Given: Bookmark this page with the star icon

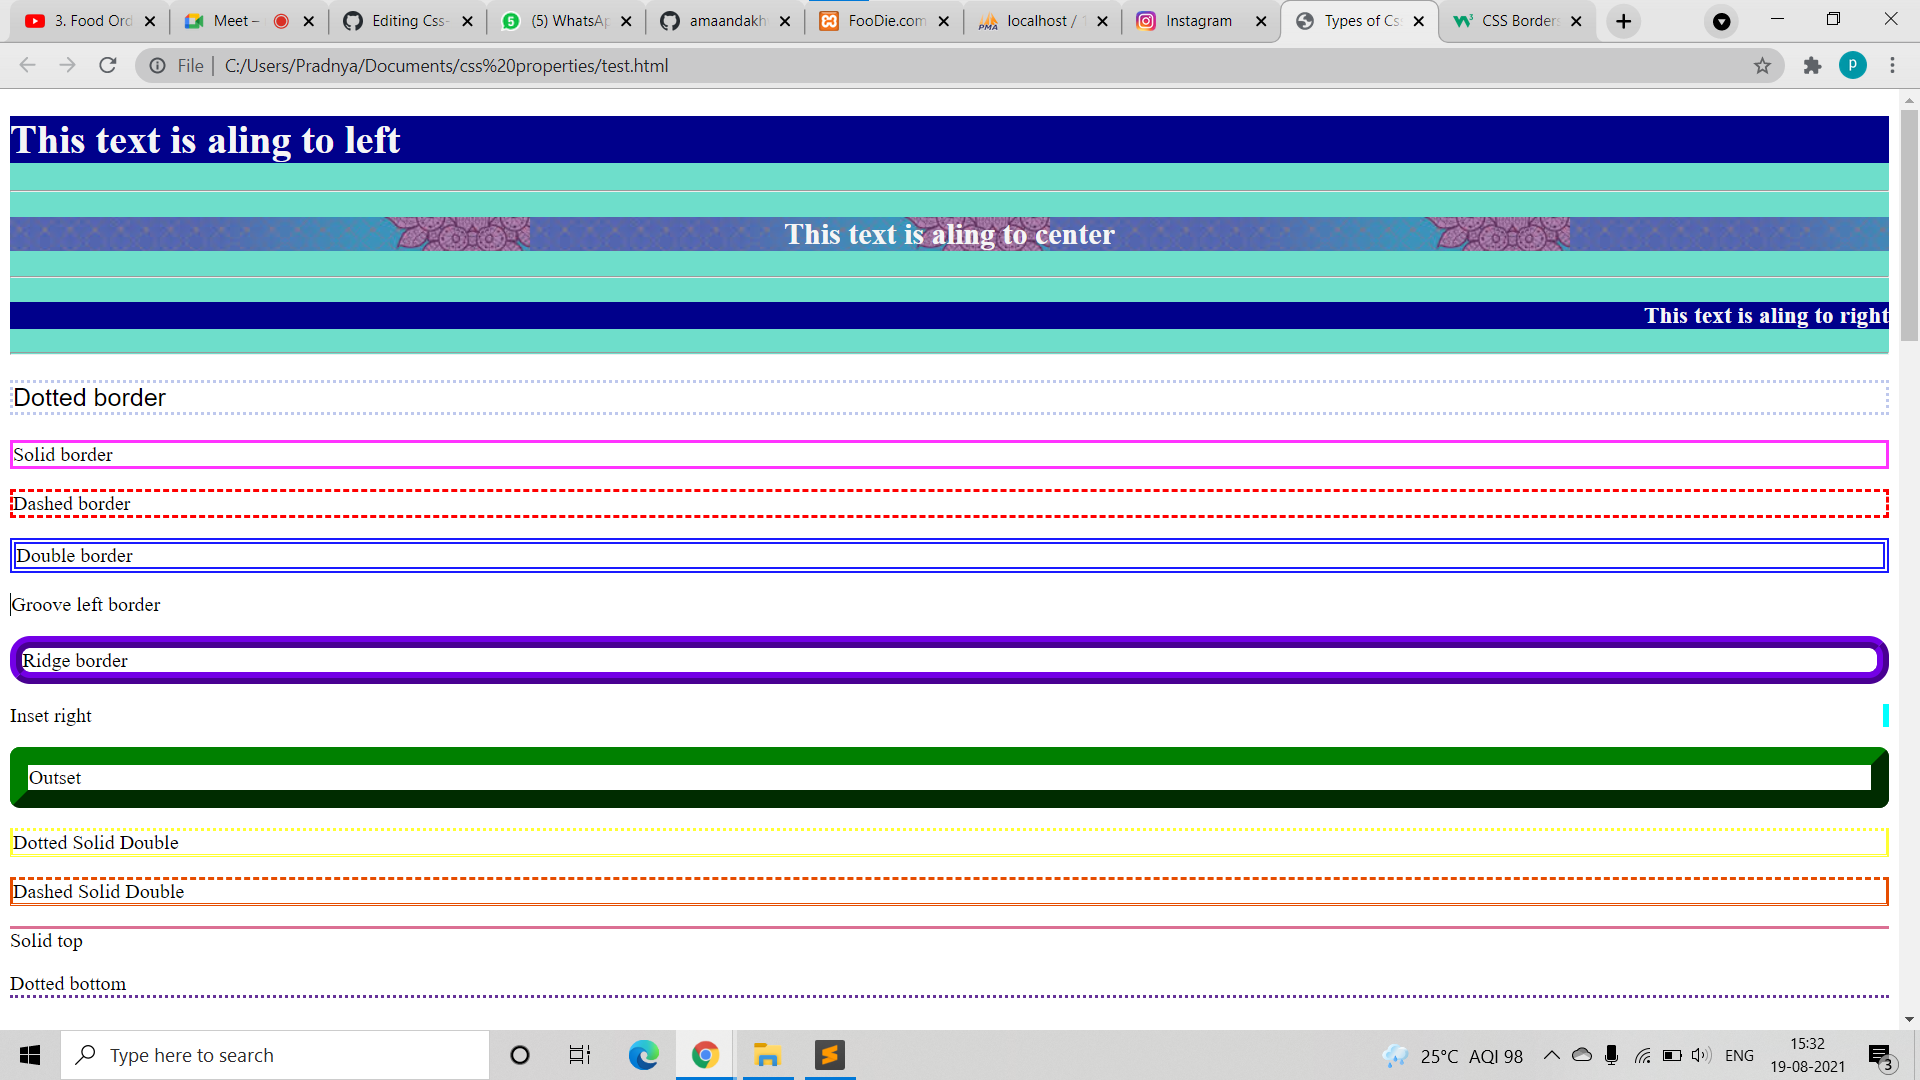Looking at the screenshot, I should [x=1762, y=66].
